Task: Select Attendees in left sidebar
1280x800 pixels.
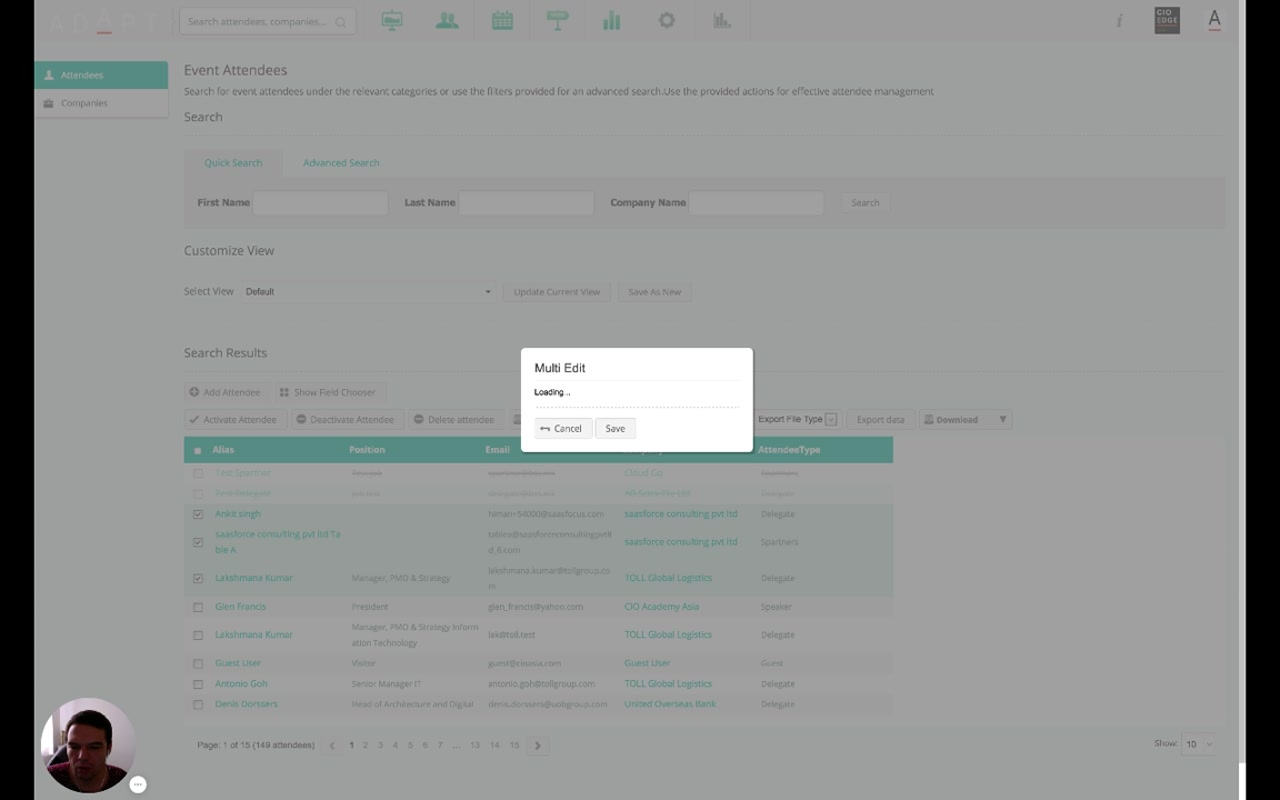Action: 101,75
